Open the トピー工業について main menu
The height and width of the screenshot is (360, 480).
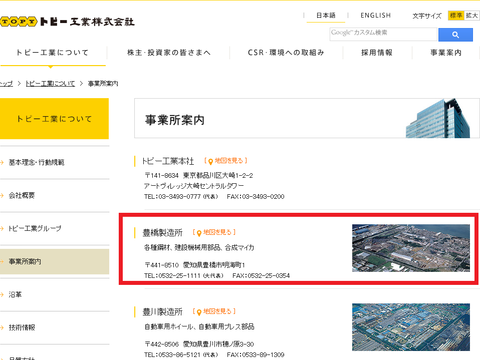[53, 53]
